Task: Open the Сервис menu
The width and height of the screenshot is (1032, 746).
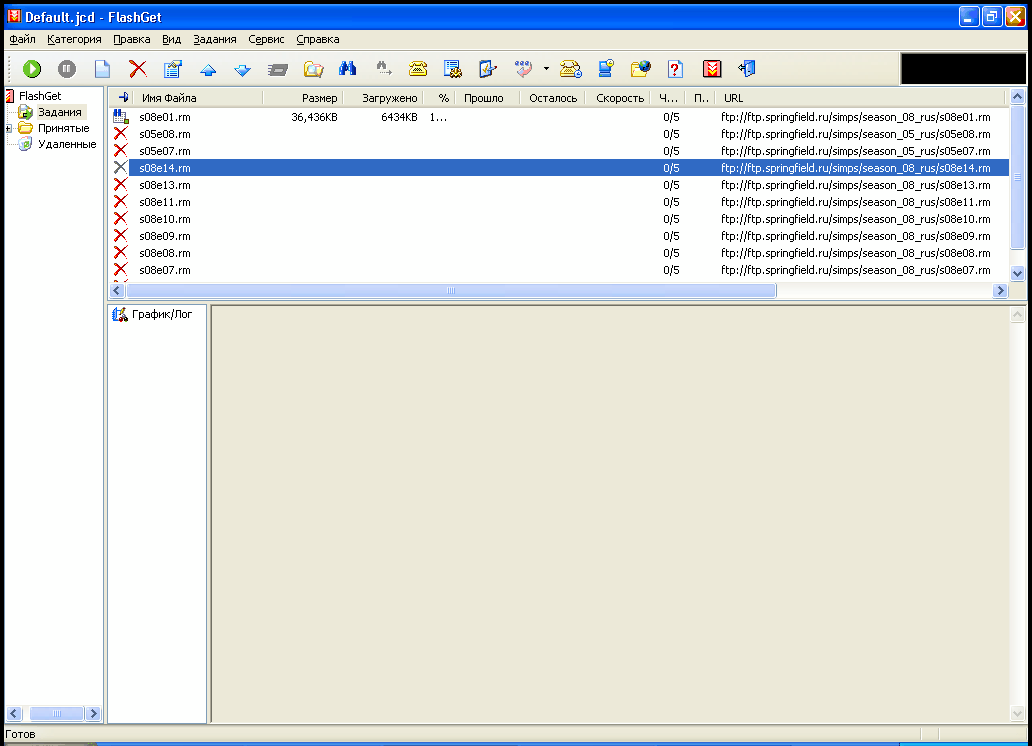Action: tap(267, 40)
